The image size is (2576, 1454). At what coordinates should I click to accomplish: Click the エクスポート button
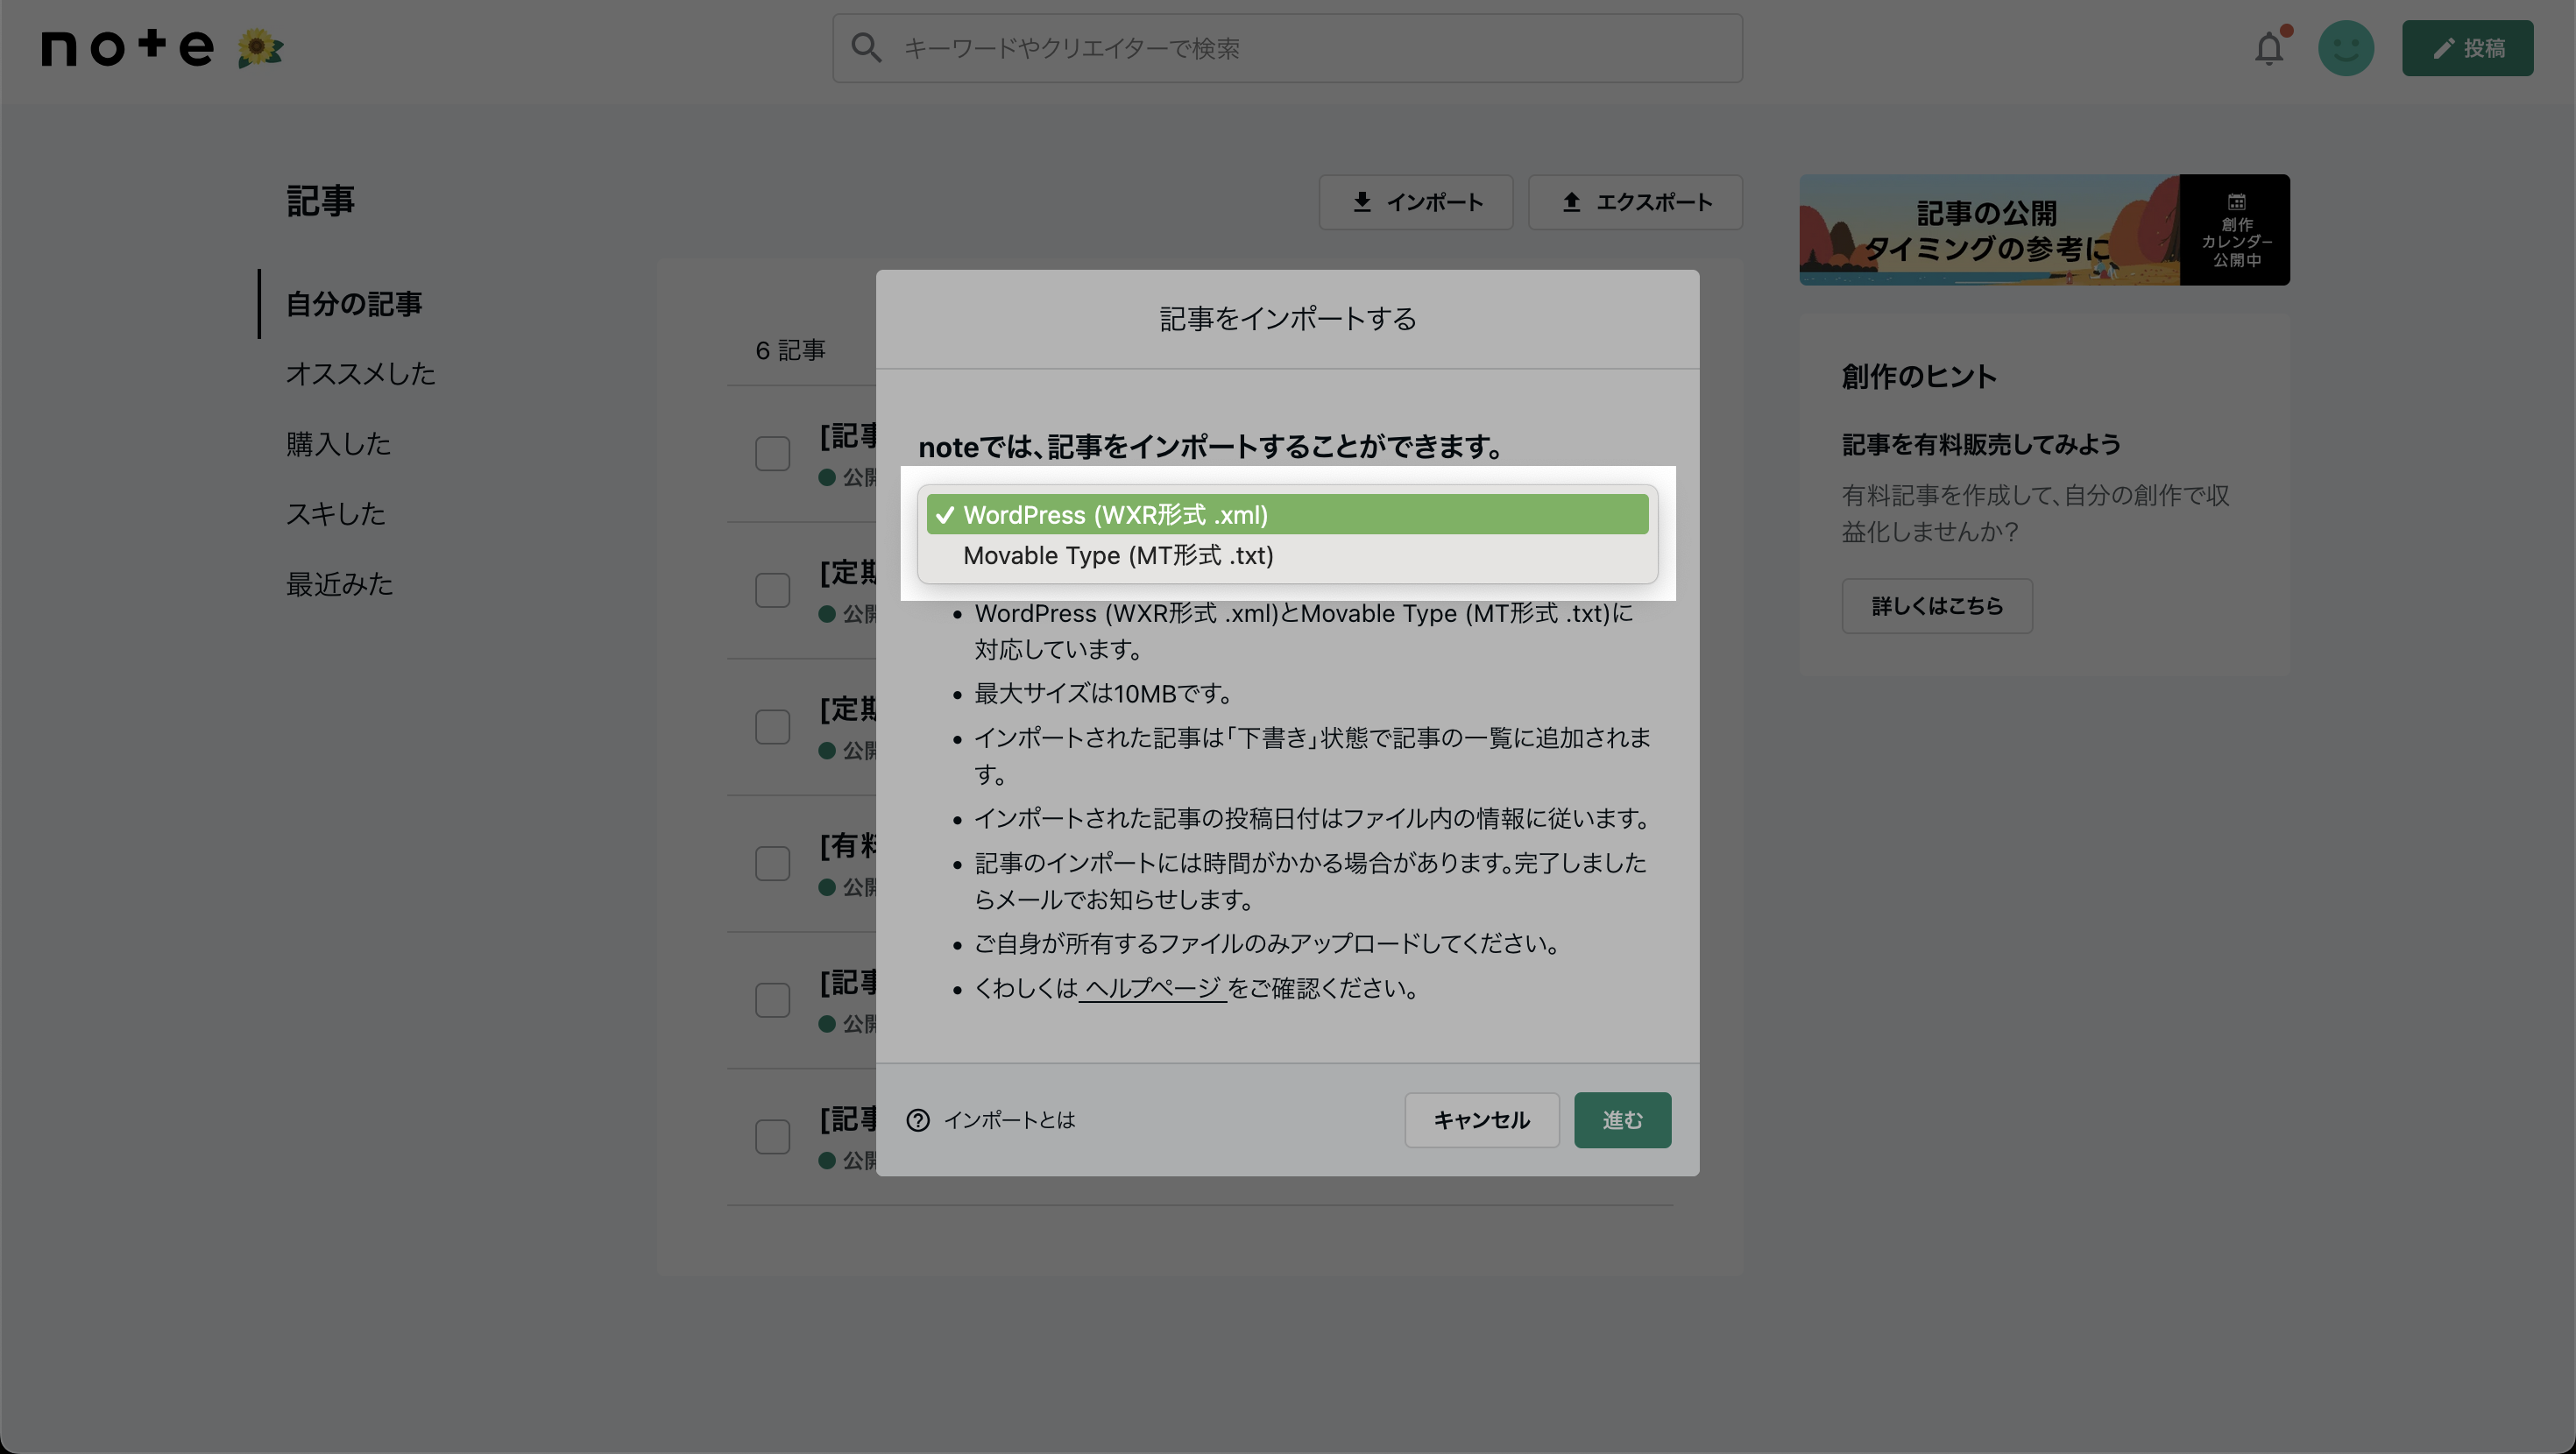click(1635, 202)
